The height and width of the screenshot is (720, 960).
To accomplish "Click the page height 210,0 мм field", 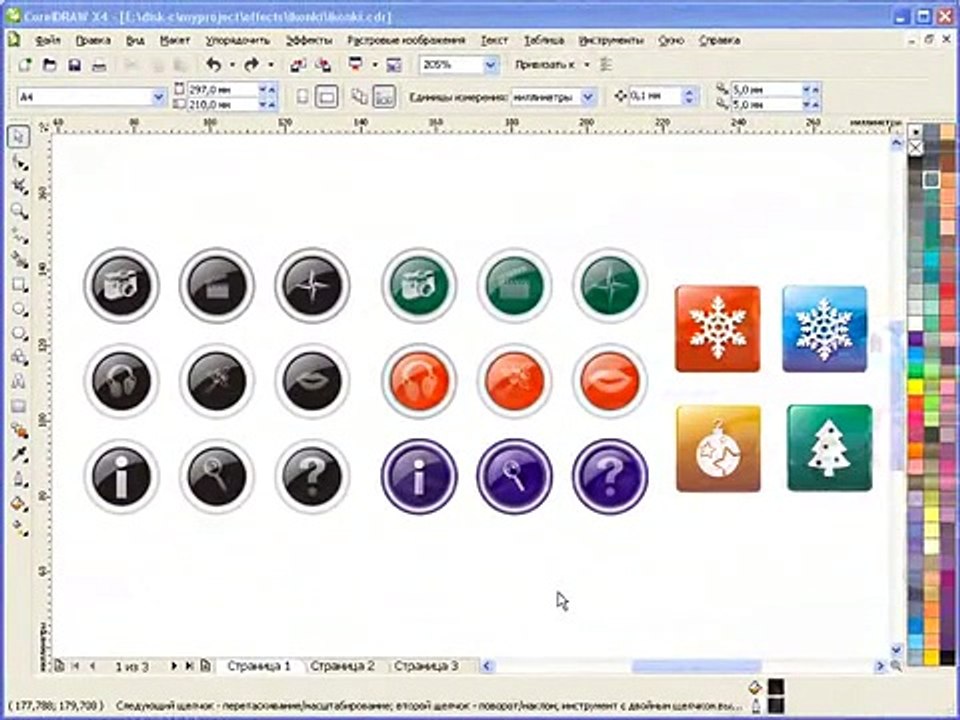I will [223, 105].
